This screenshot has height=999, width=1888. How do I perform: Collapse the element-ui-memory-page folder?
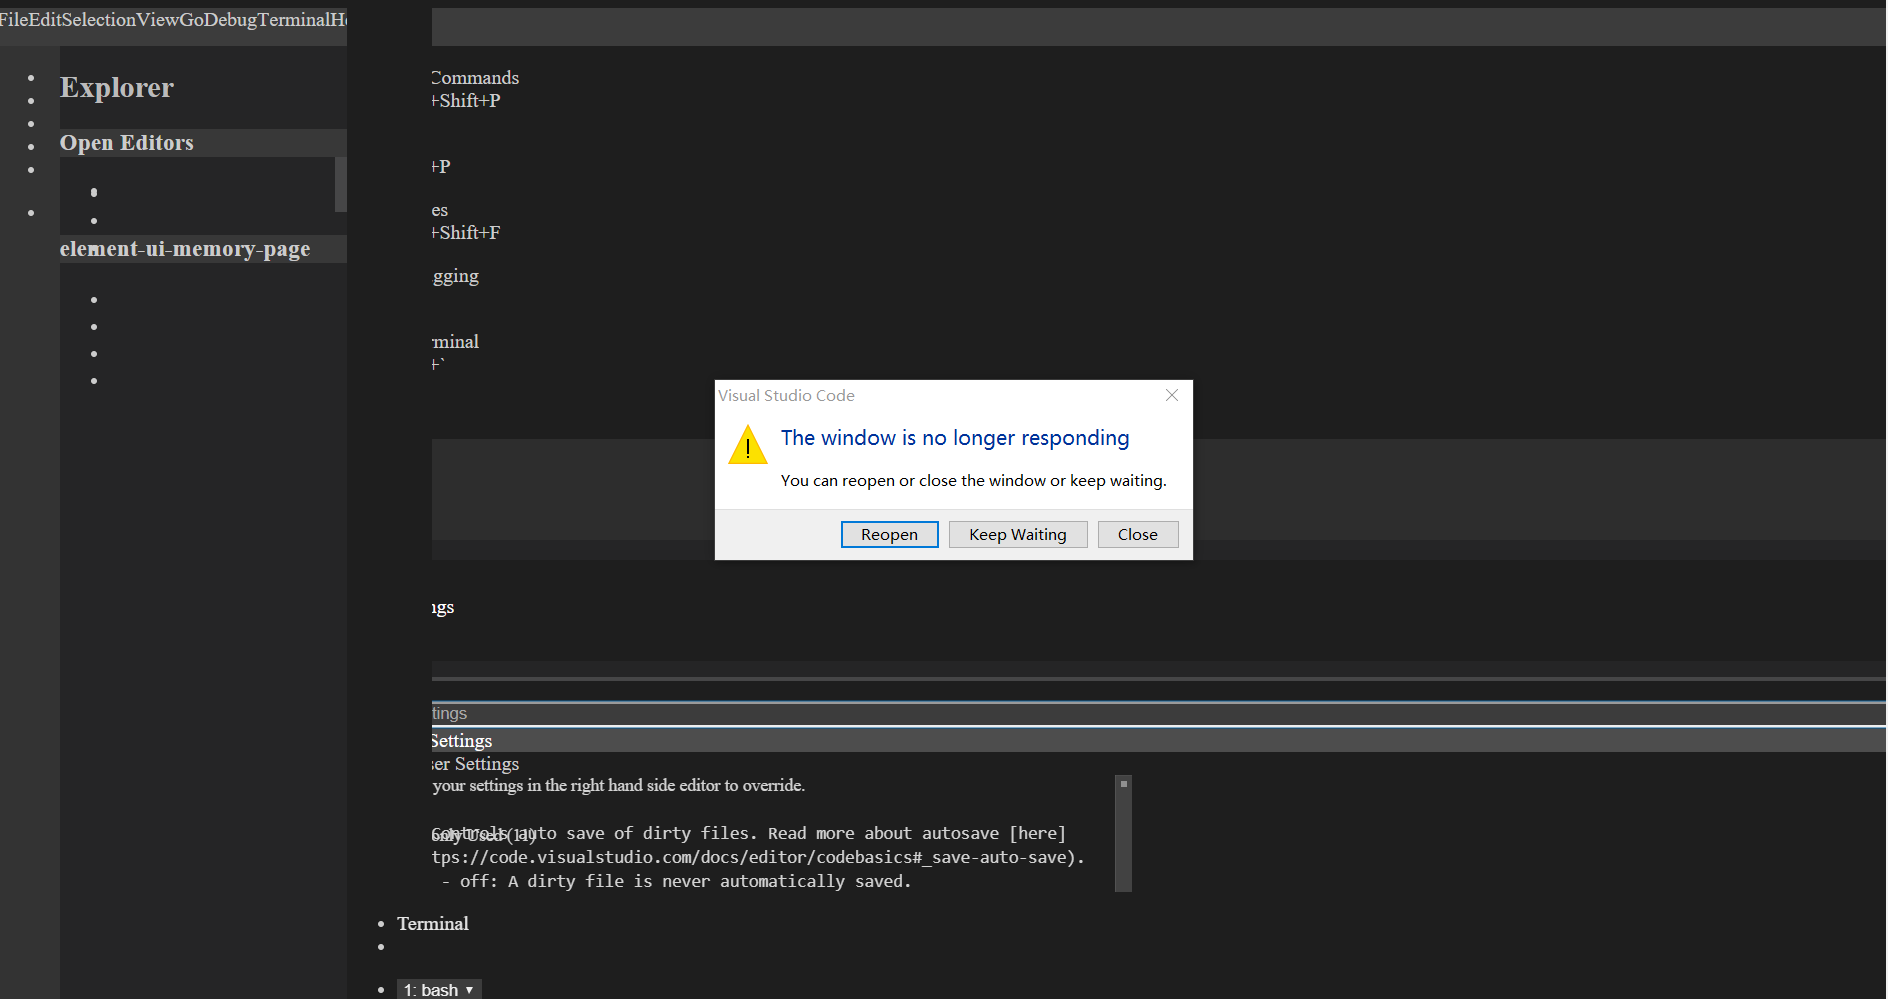(x=185, y=249)
